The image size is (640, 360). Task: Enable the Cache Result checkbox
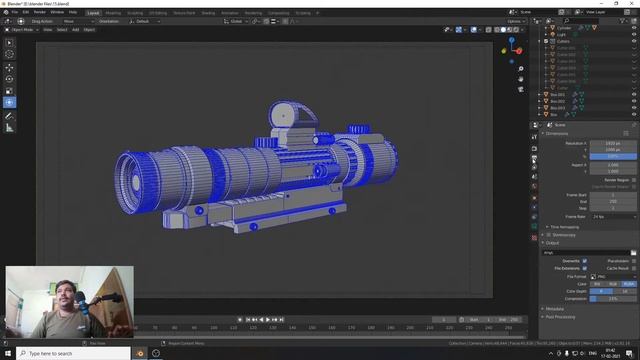(x=633, y=268)
